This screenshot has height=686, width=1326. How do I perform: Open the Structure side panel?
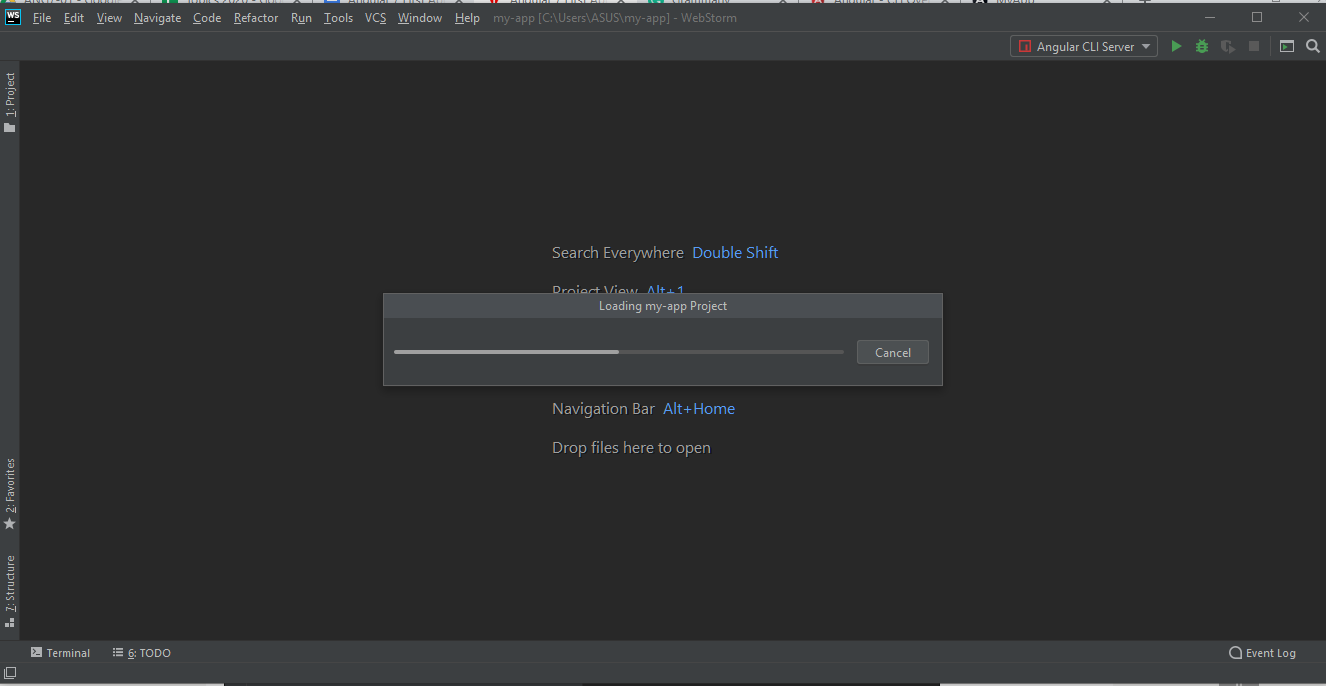(10, 591)
